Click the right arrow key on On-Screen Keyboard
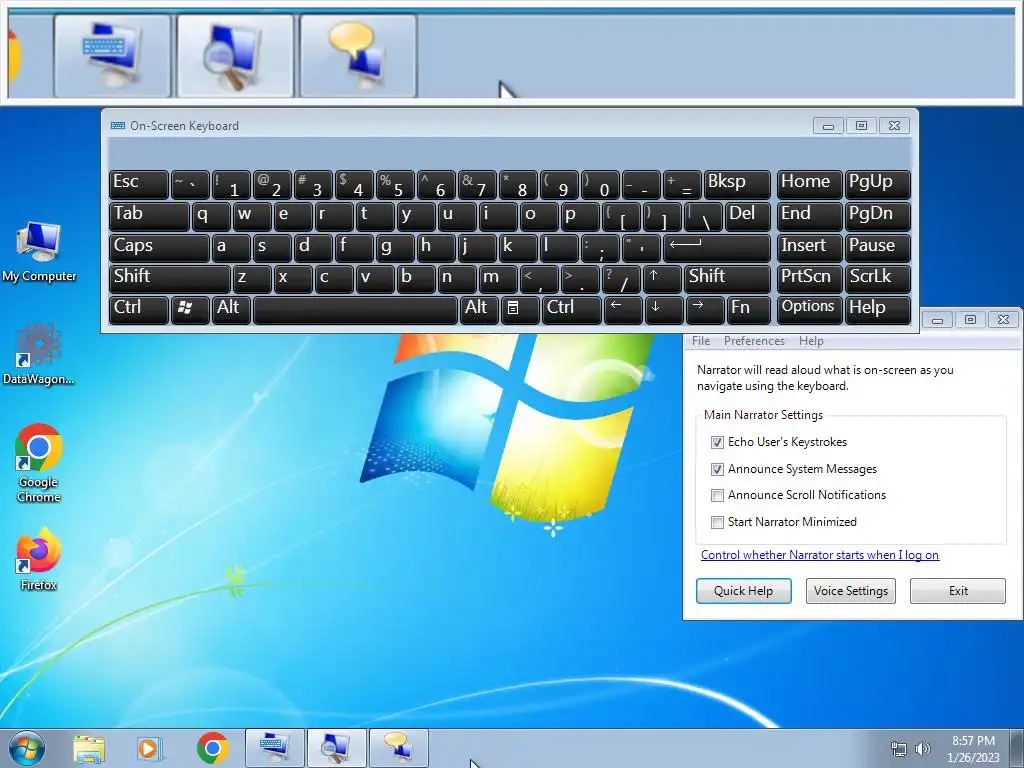This screenshot has width=1024, height=768. pos(705,310)
